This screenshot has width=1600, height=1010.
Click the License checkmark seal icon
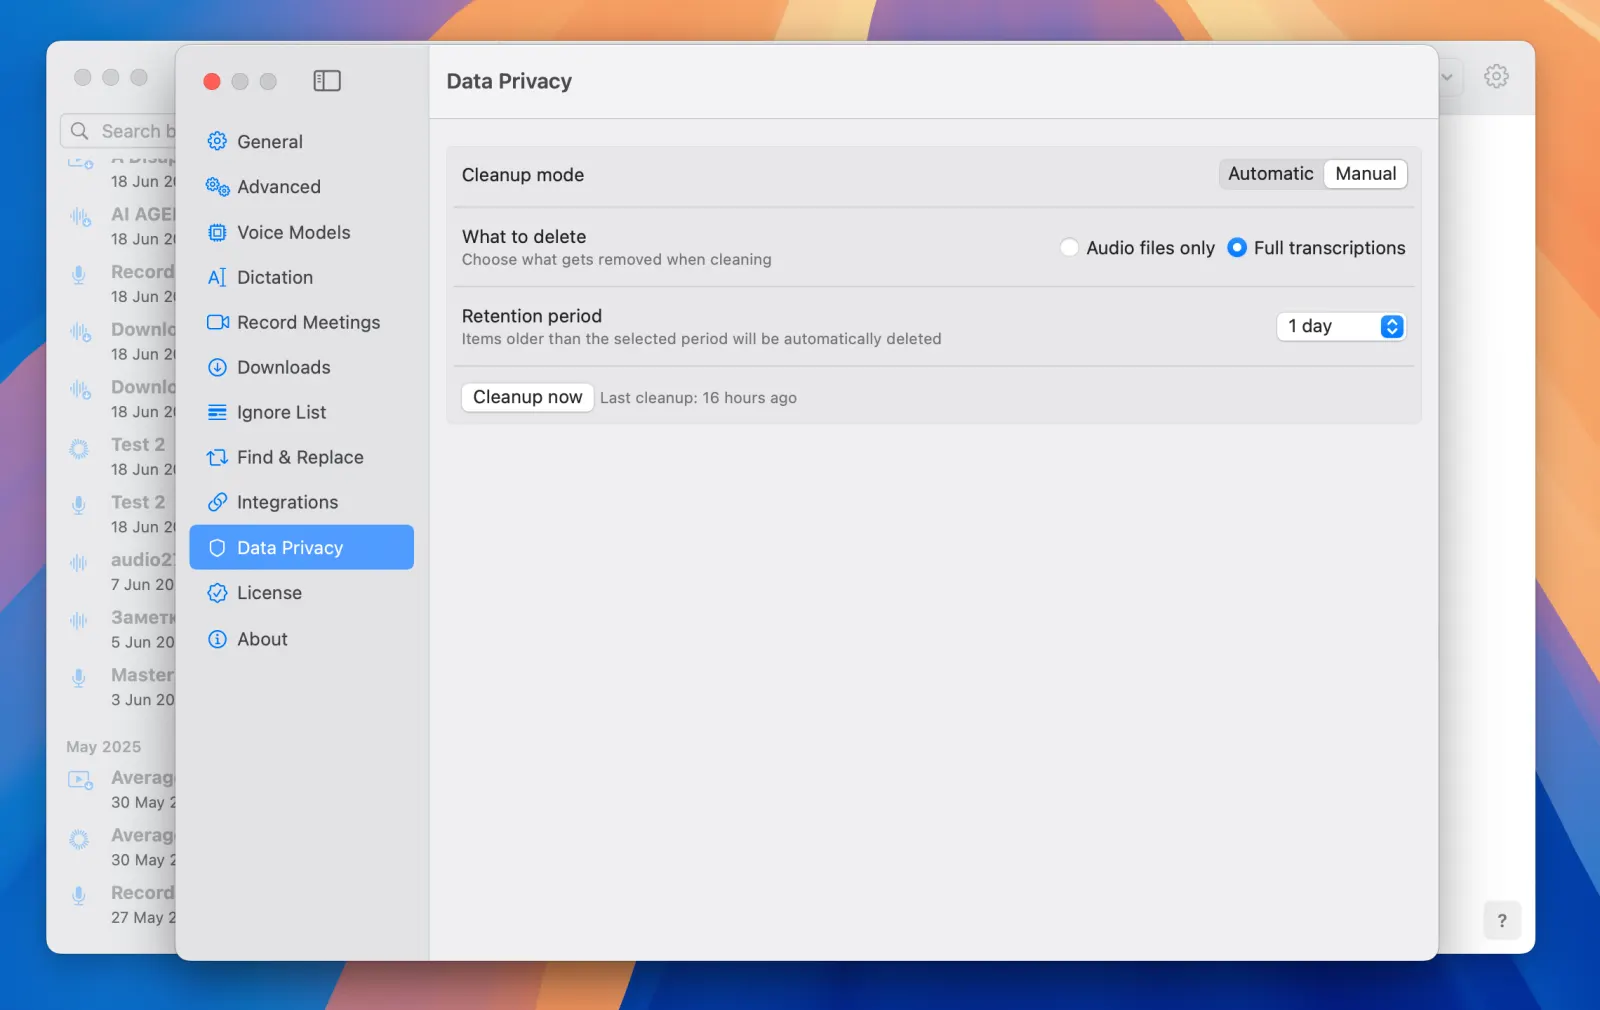tap(217, 593)
